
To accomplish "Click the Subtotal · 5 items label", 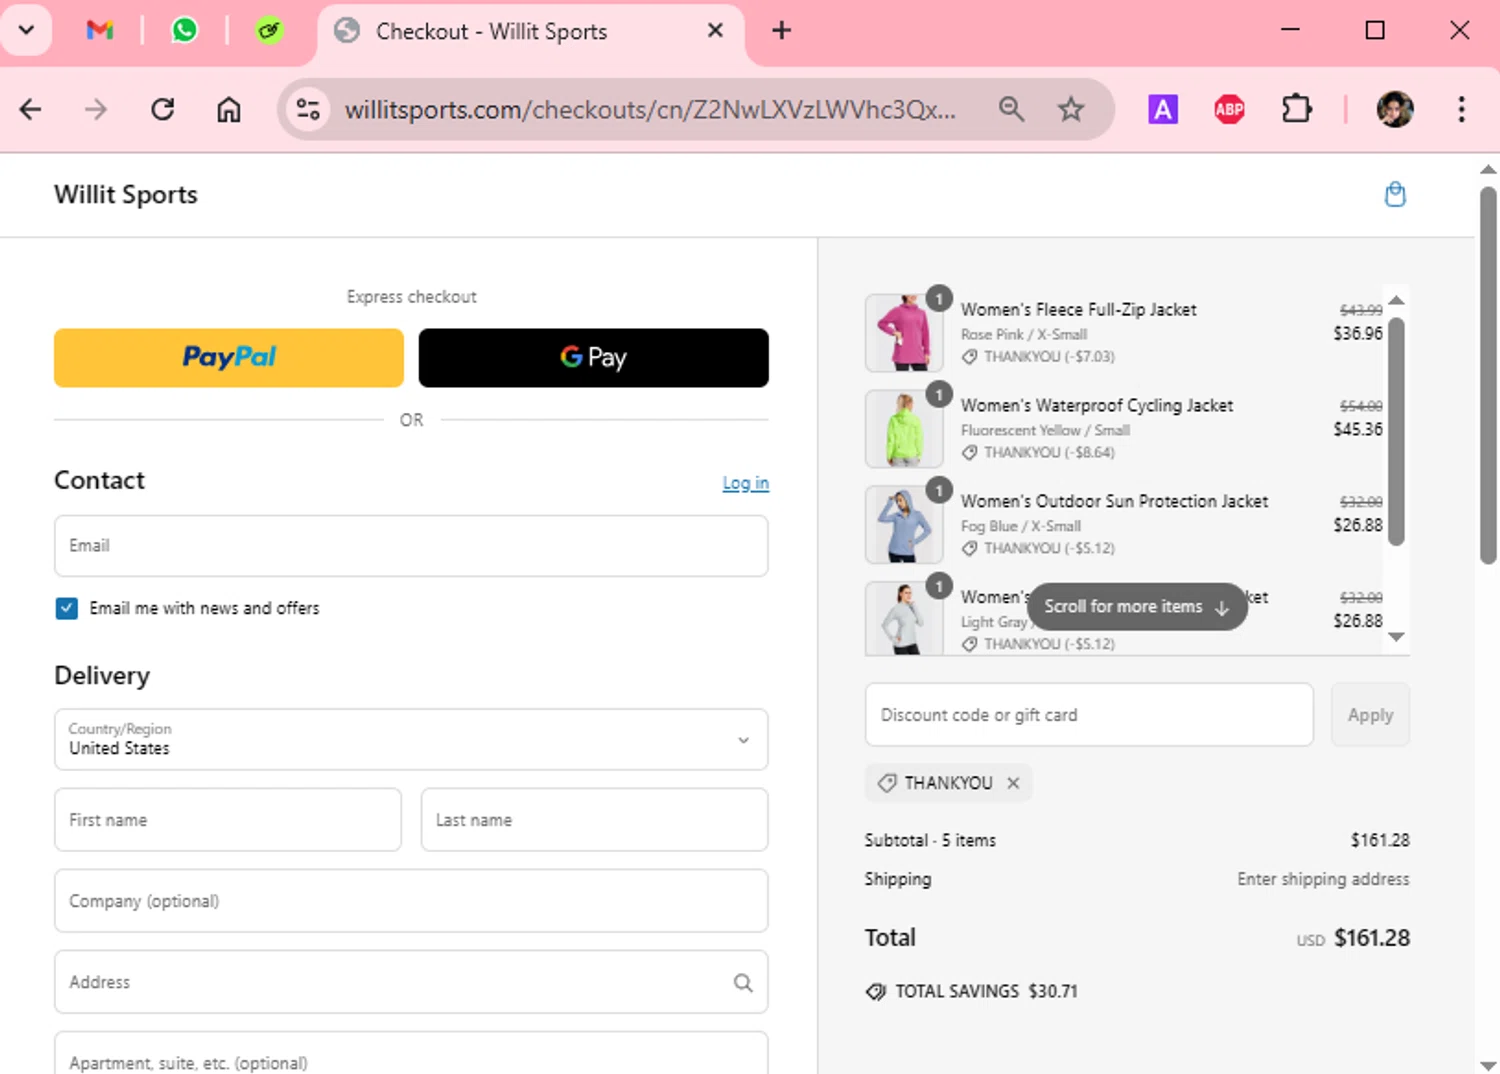I will click(930, 840).
